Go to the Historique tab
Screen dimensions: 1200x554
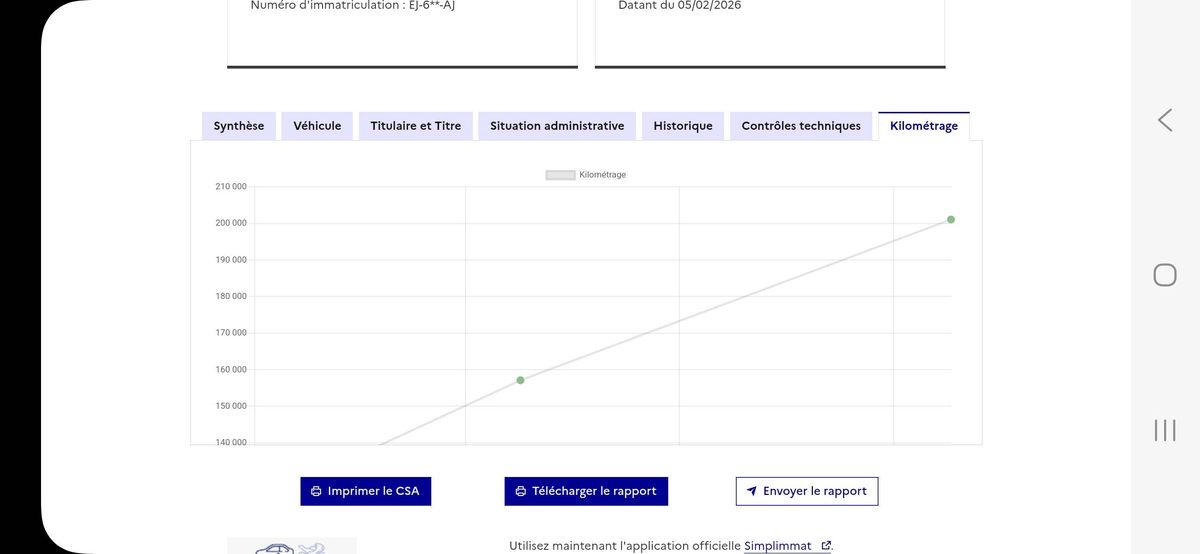(683, 126)
